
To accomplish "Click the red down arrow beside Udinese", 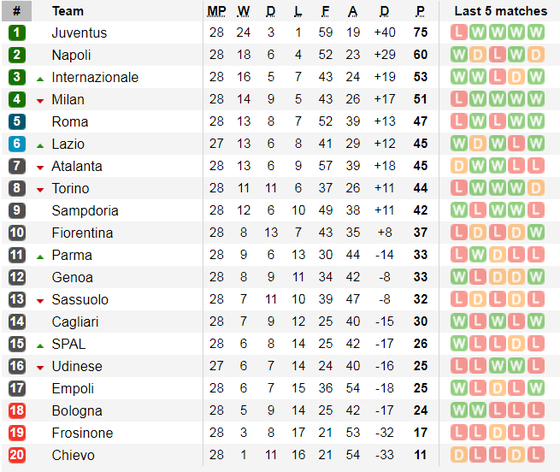I will coord(40,368).
